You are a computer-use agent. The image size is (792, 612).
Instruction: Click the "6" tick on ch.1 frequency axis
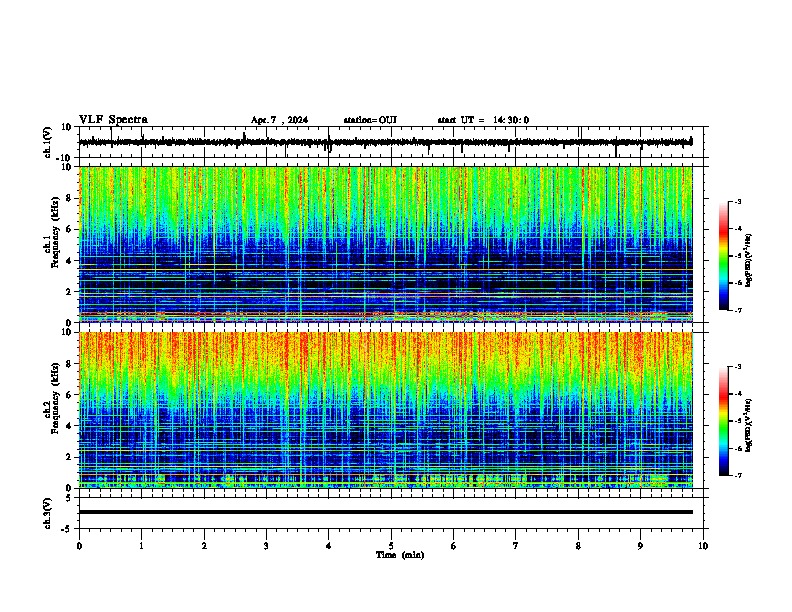pyautogui.click(x=69, y=230)
